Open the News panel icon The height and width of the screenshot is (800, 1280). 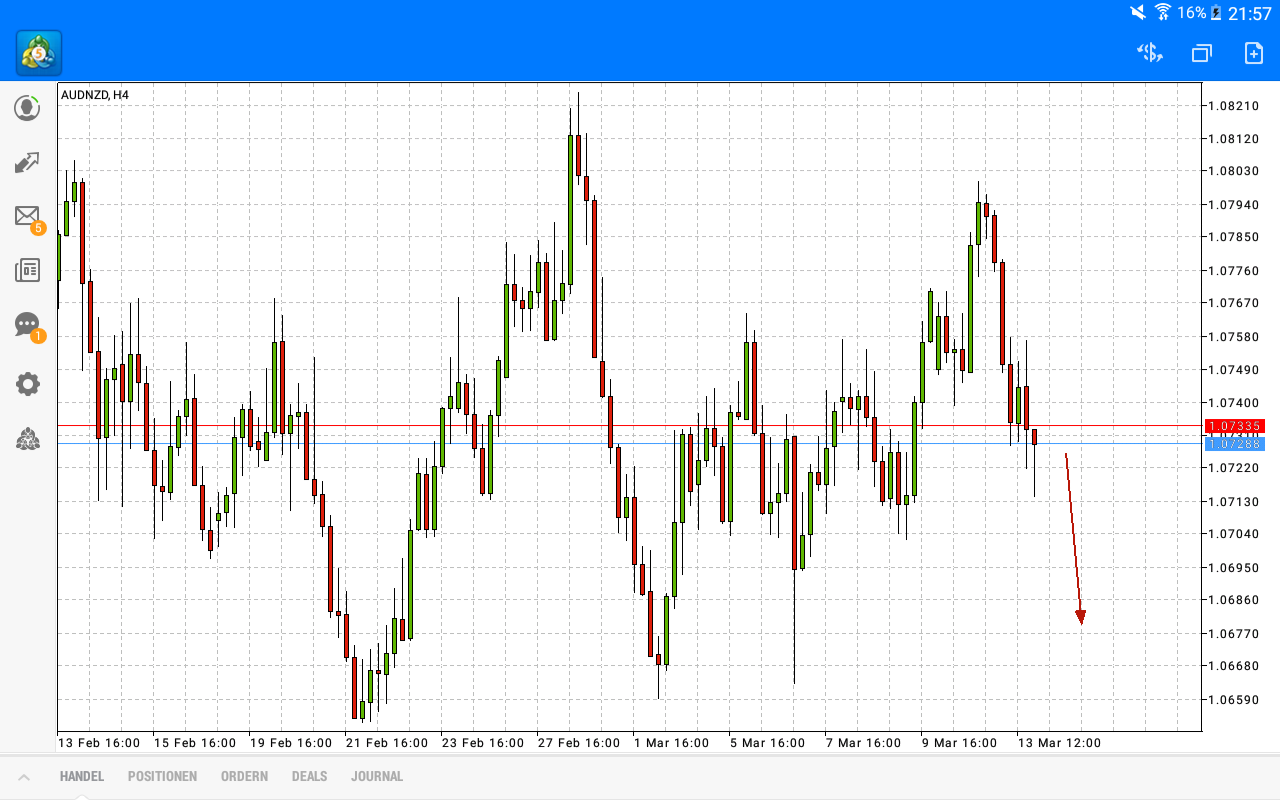pos(27,270)
